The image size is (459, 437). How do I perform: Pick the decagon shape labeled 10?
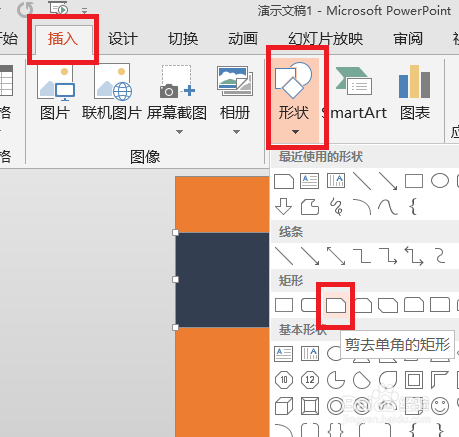284,380
